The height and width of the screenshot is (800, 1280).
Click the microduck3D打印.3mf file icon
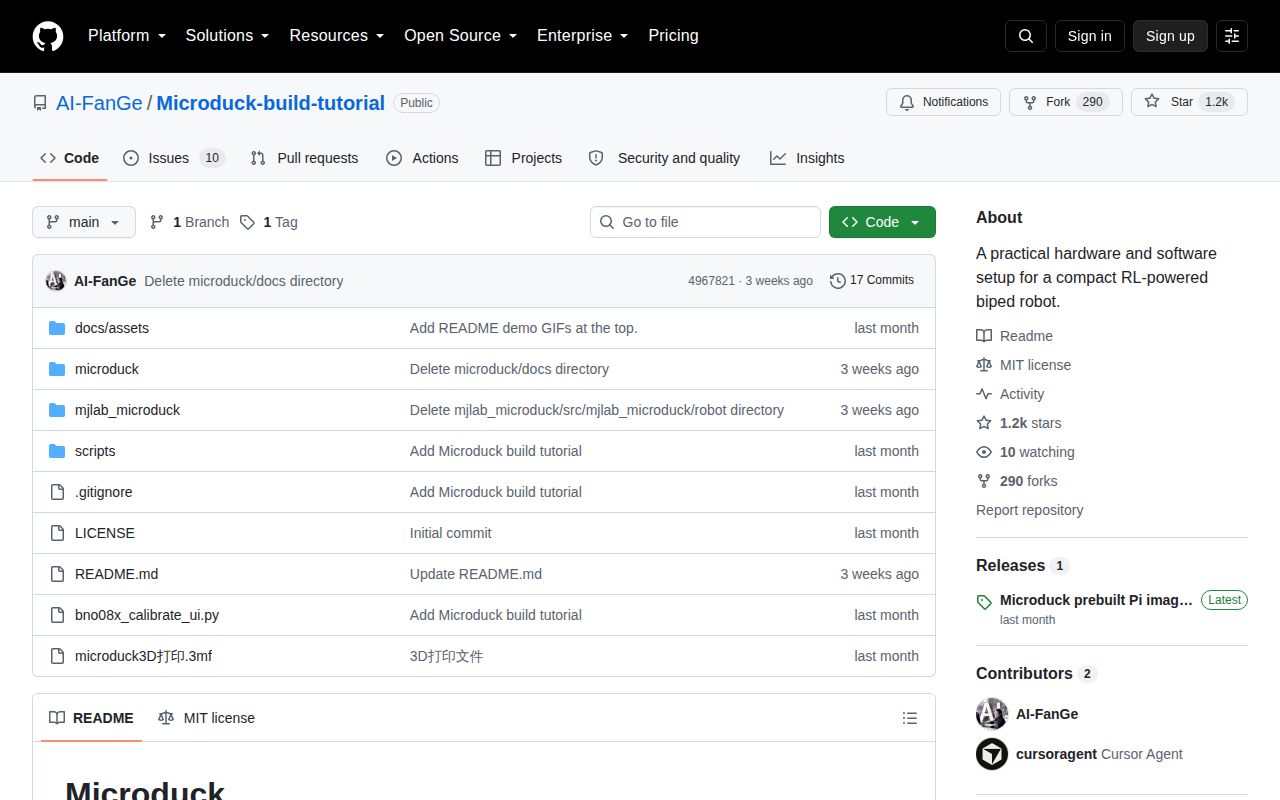pos(57,656)
